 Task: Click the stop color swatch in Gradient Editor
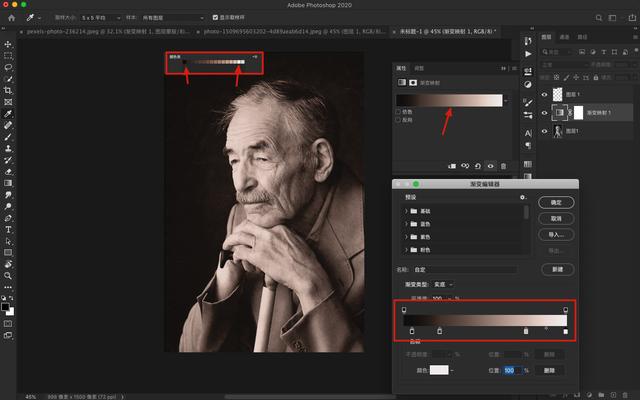(x=439, y=370)
